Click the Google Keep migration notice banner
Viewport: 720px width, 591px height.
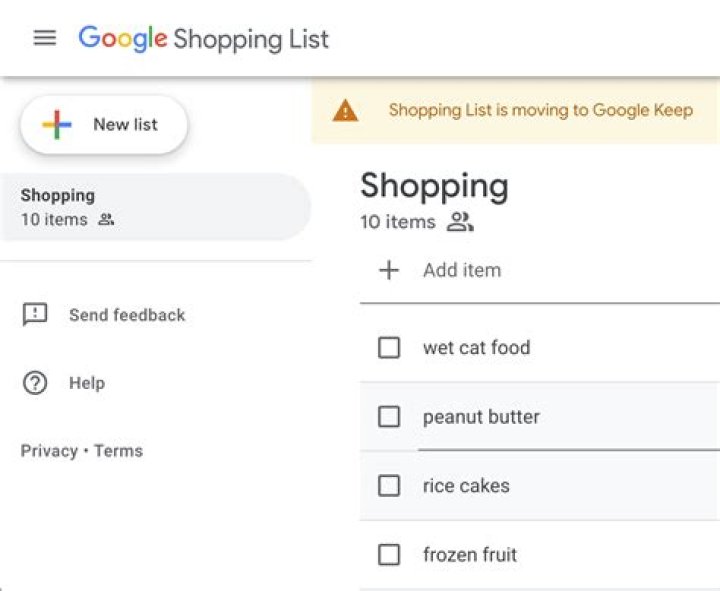(540, 110)
